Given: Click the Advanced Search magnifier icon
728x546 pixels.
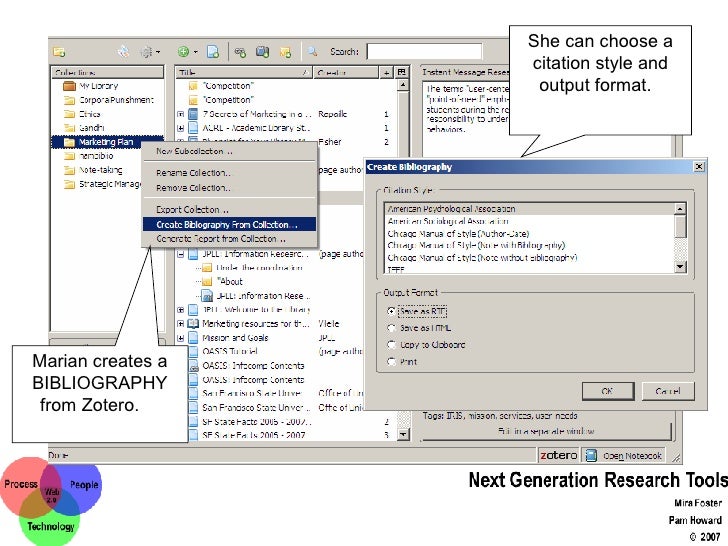Looking at the screenshot, I should point(312,52).
